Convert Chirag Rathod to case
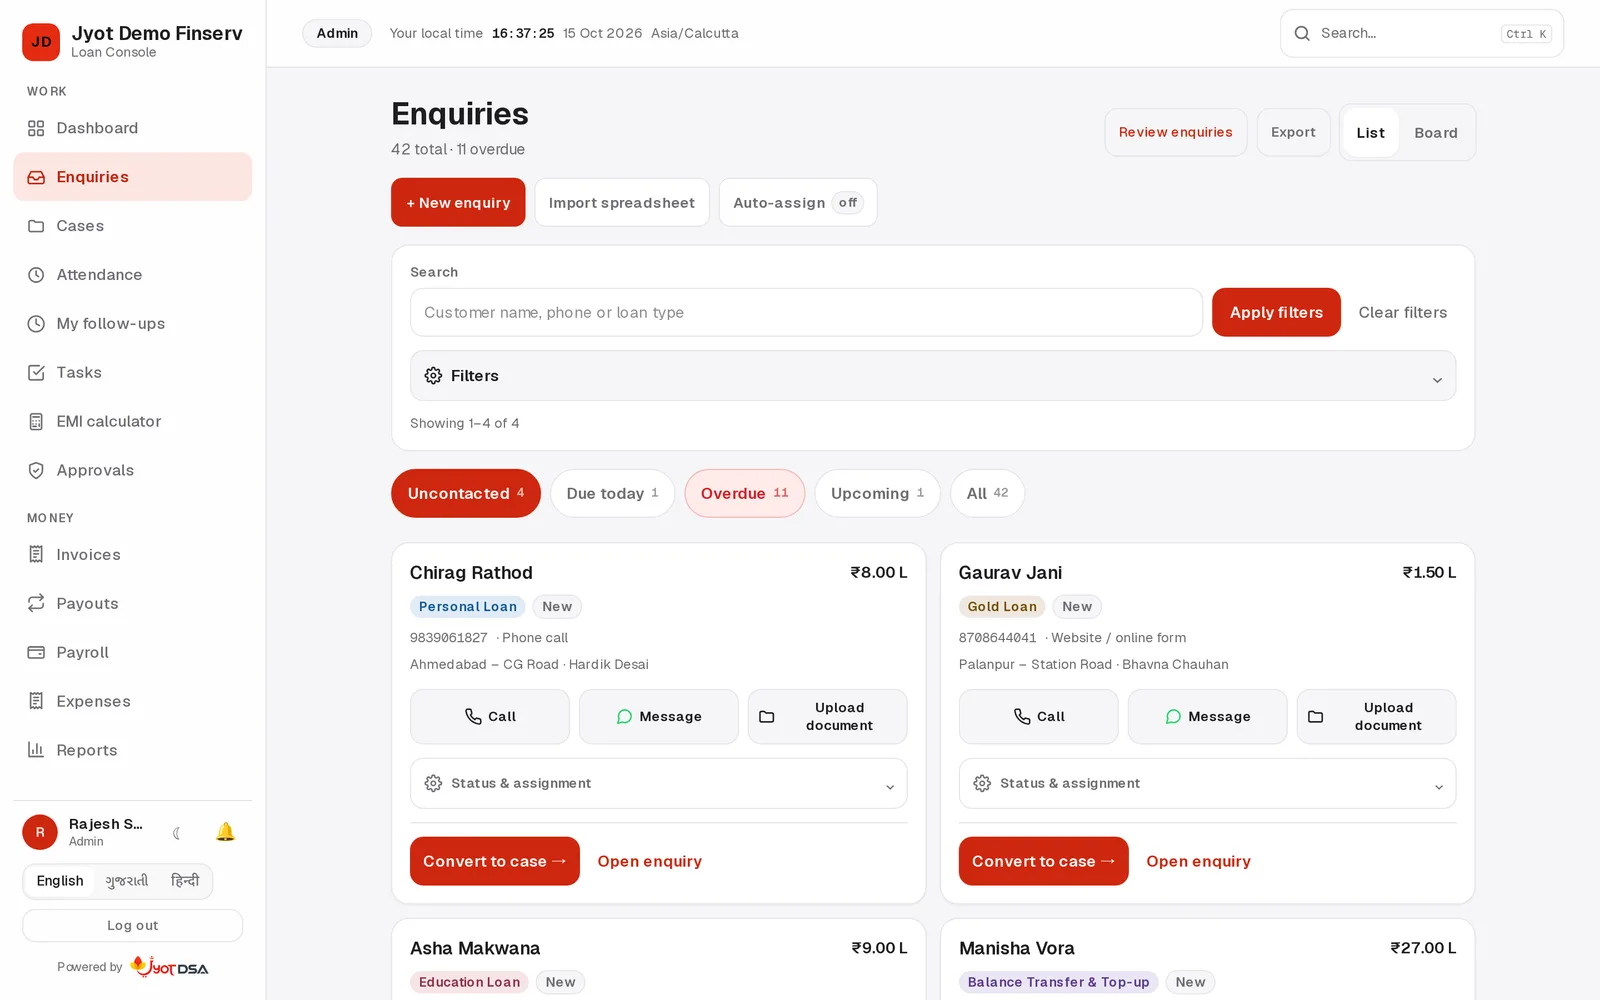1600x1000 pixels. coord(495,862)
